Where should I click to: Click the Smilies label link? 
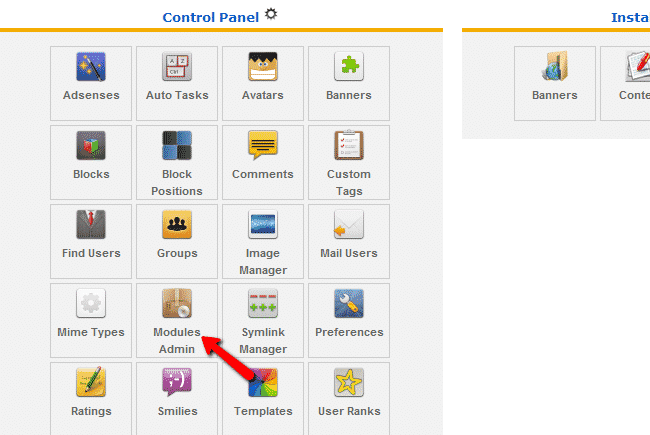pyautogui.click(x=177, y=411)
